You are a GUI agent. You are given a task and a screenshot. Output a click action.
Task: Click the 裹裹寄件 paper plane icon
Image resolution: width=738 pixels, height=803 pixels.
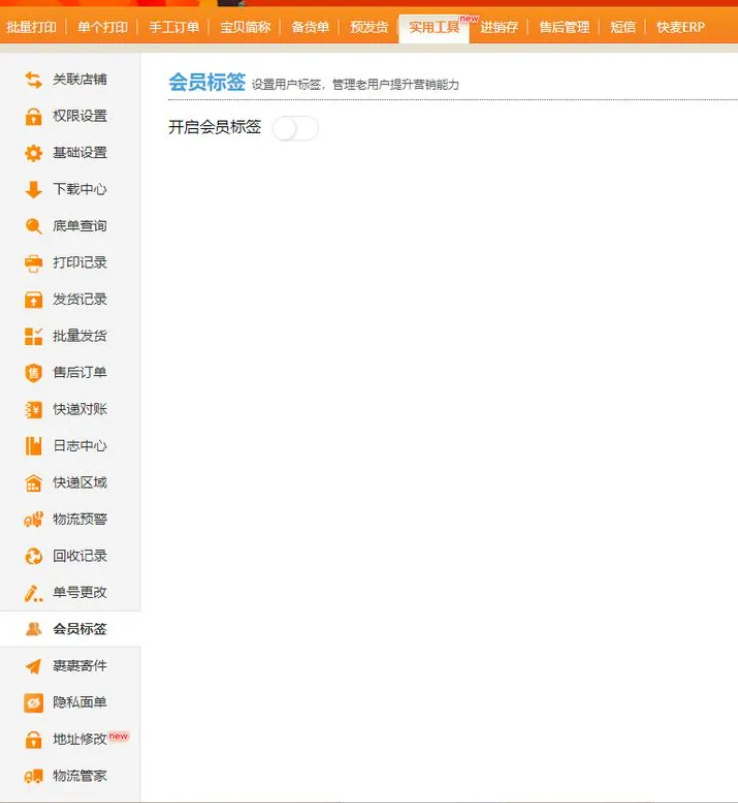pos(33,666)
